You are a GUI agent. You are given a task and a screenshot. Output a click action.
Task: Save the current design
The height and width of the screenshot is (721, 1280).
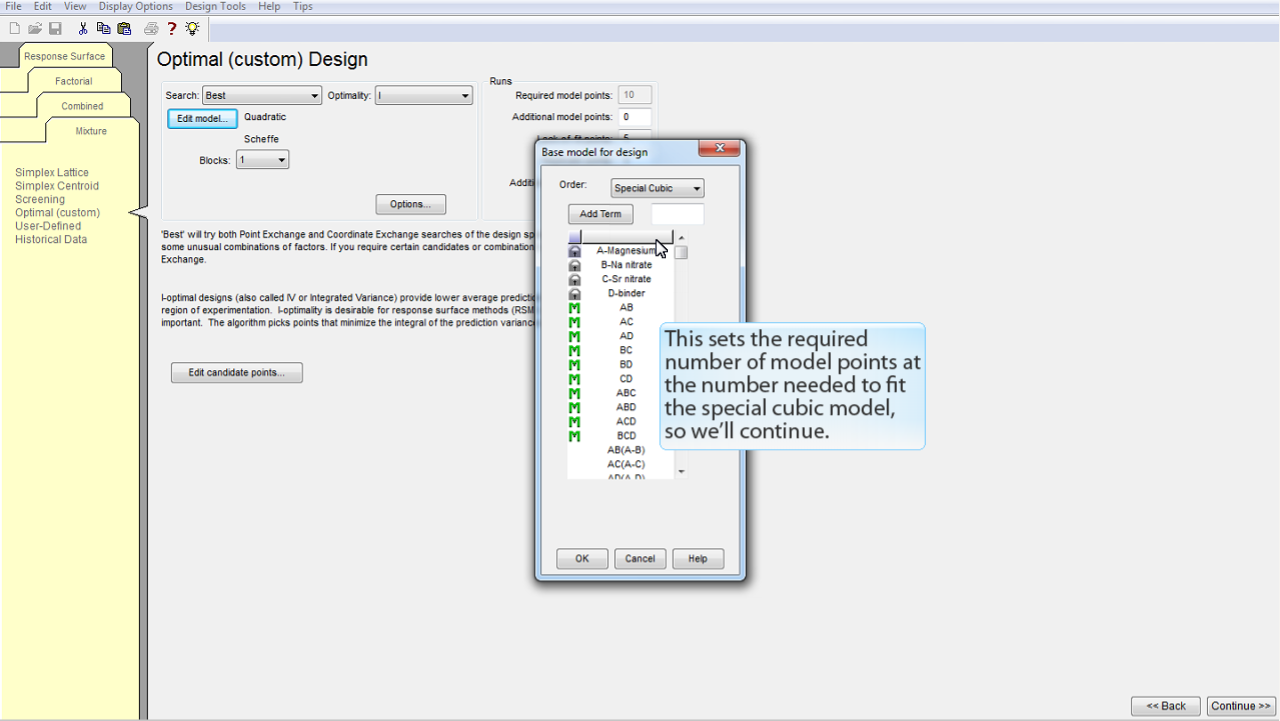pos(56,29)
